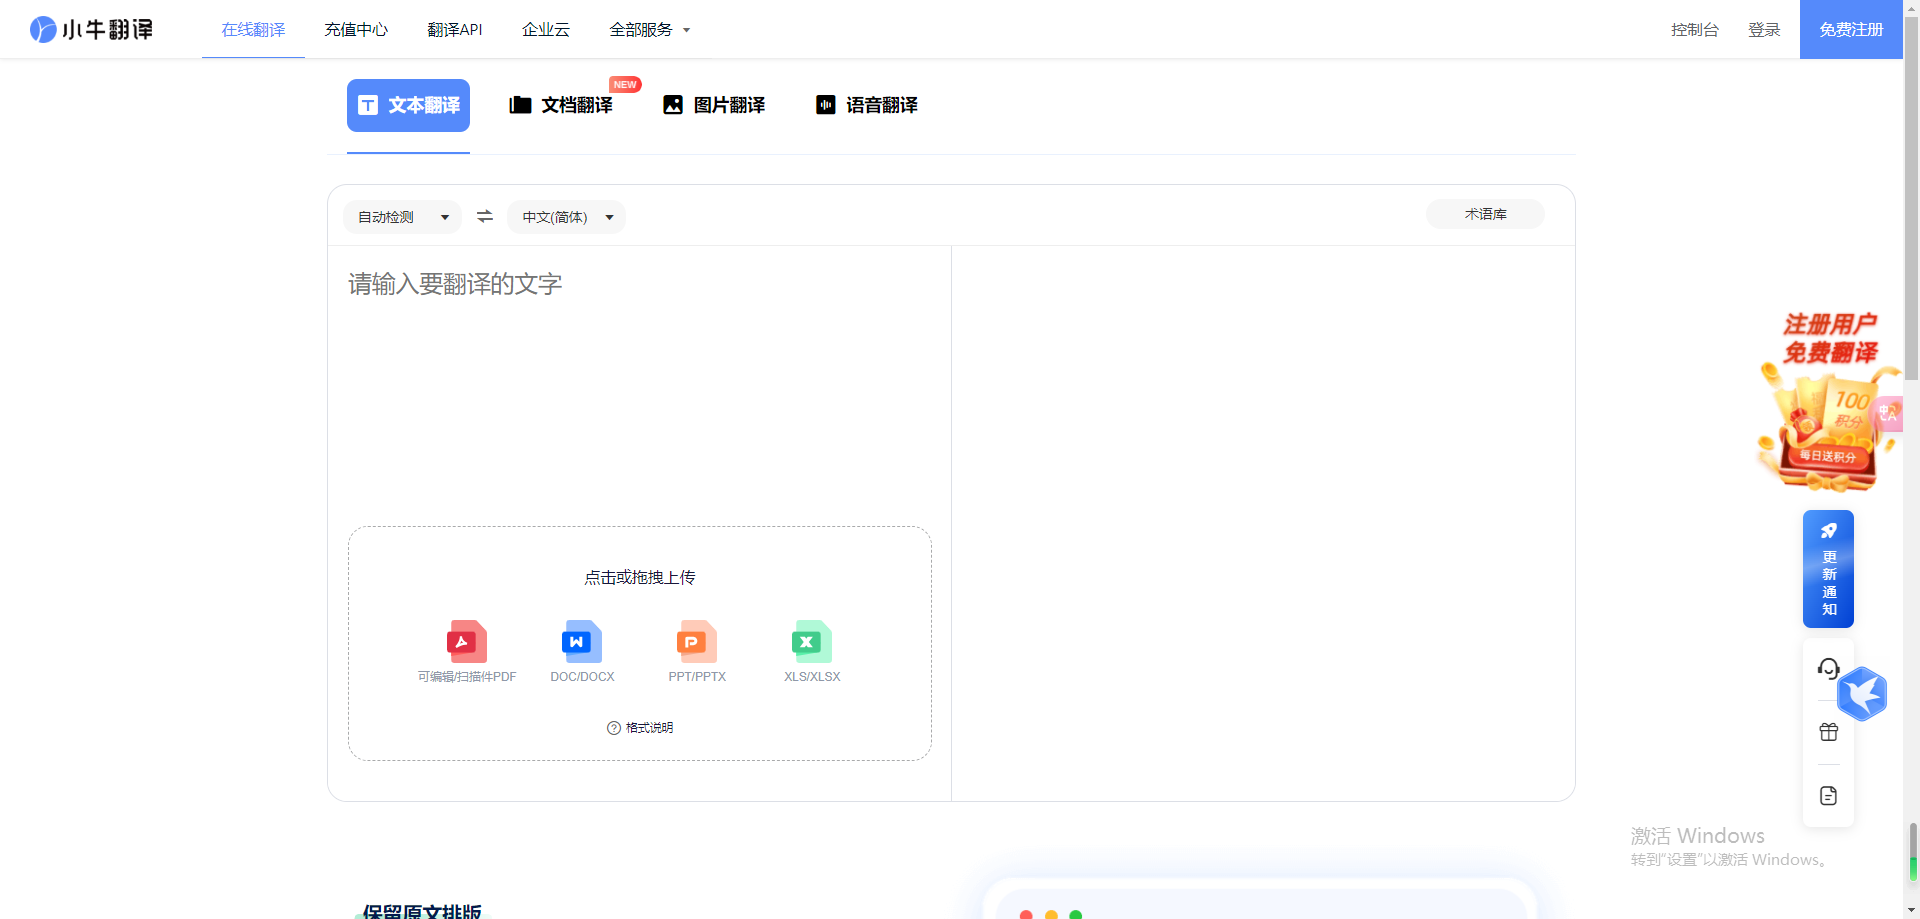Viewport: 1920px width, 919px height.
Task: Open the 在线翻译 menu item
Action: 253,30
